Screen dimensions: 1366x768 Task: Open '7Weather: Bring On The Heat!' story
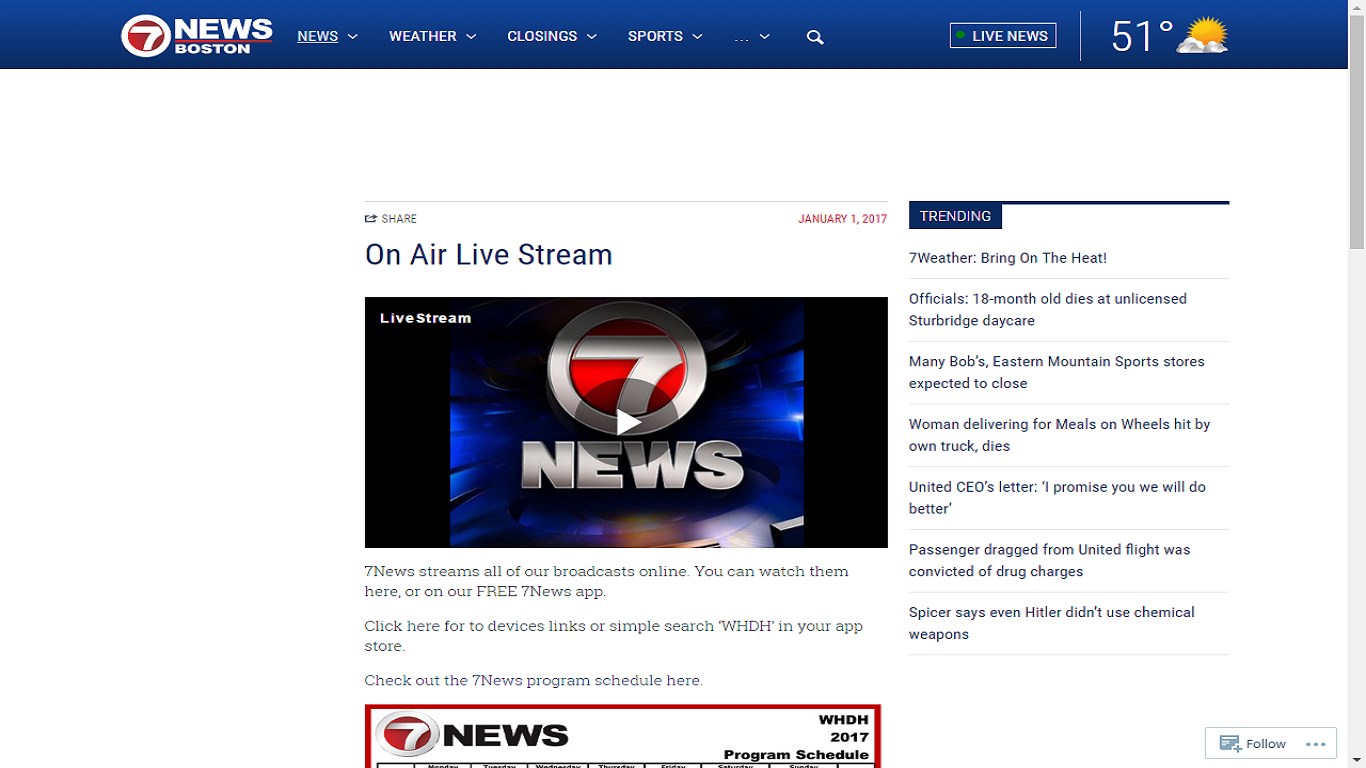(x=1008, y=258)
